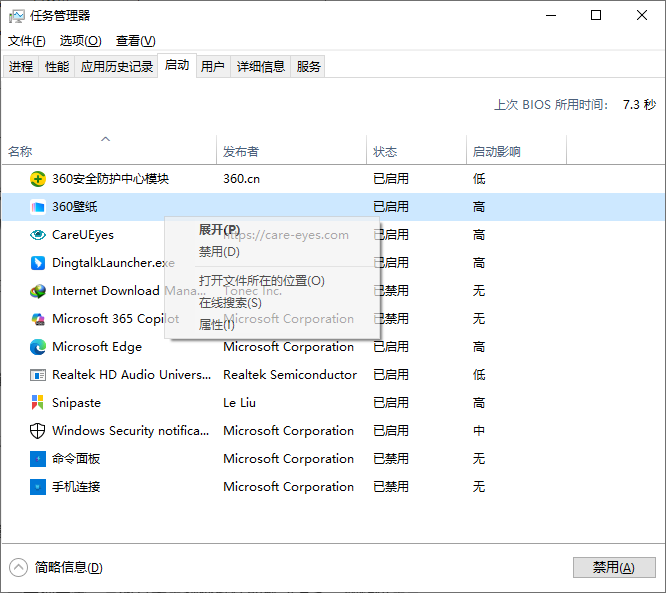Minimize the Task Manager window
The image size is (666, 593).
(551, 16)
